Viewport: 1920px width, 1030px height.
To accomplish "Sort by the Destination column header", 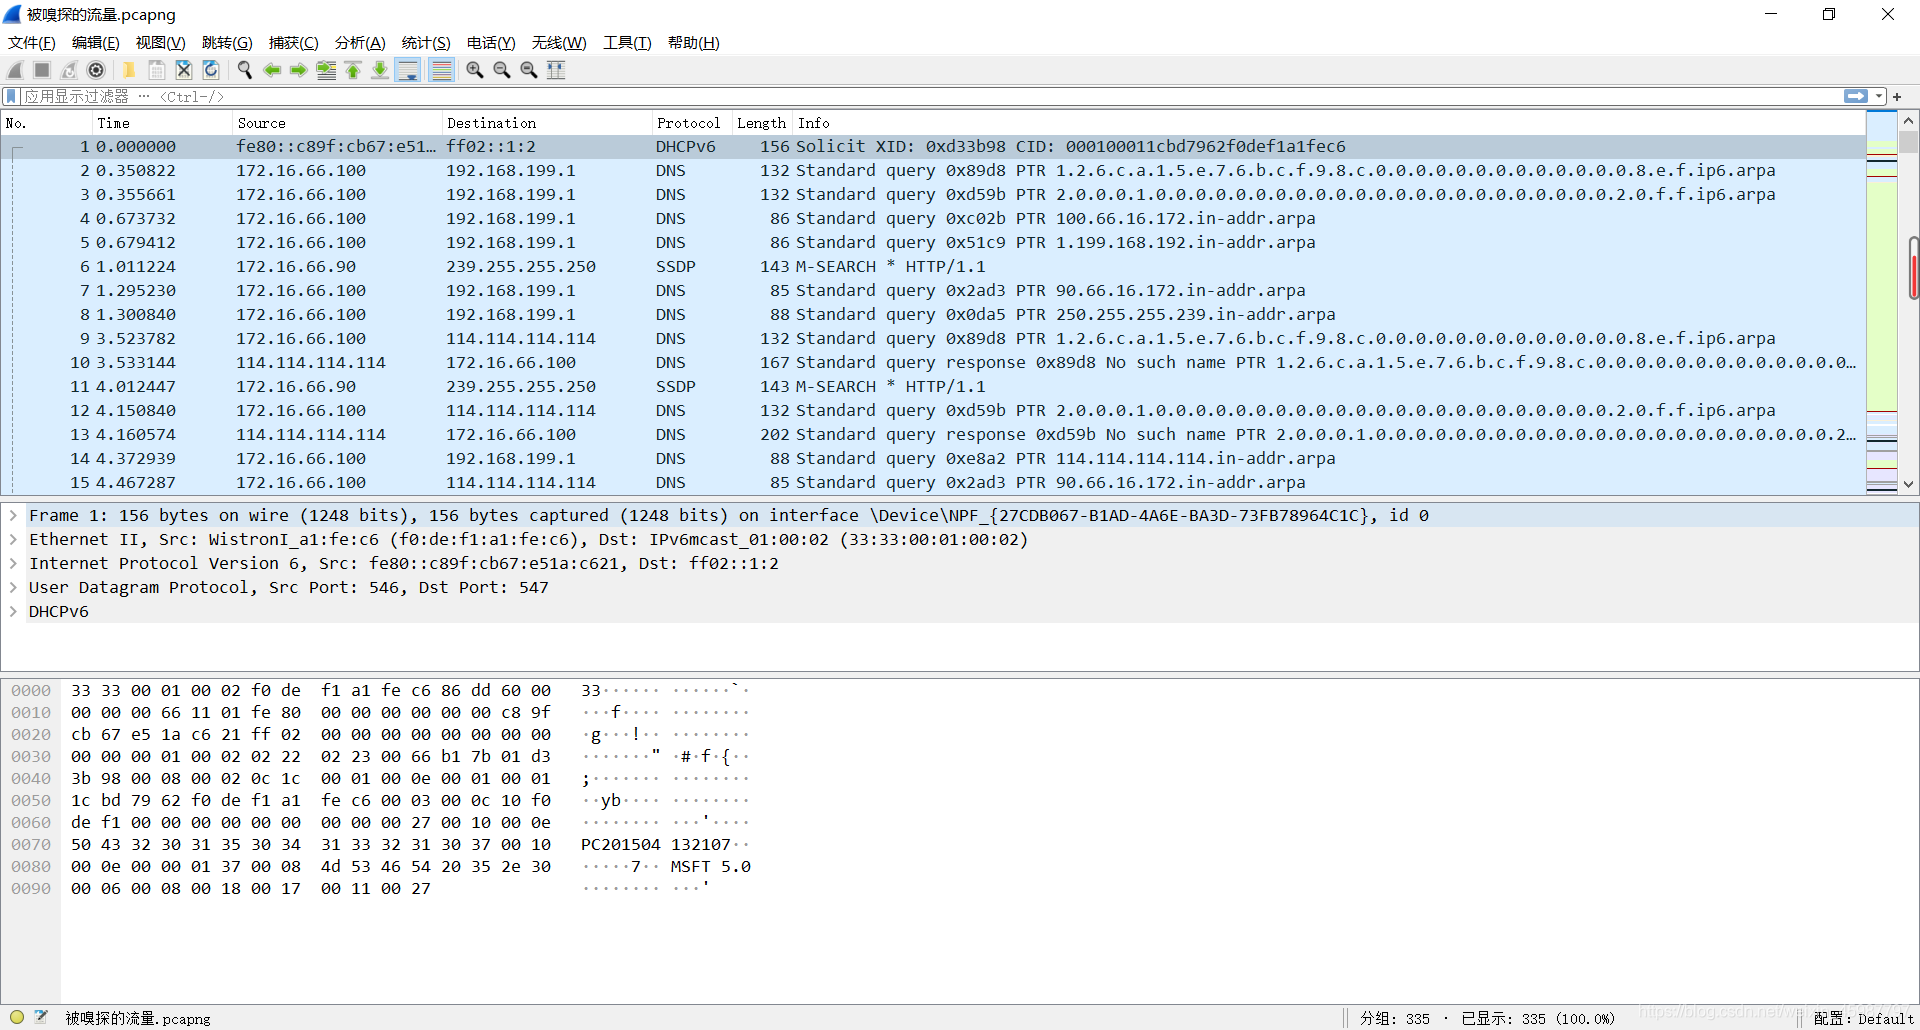I will pos(546,123).
